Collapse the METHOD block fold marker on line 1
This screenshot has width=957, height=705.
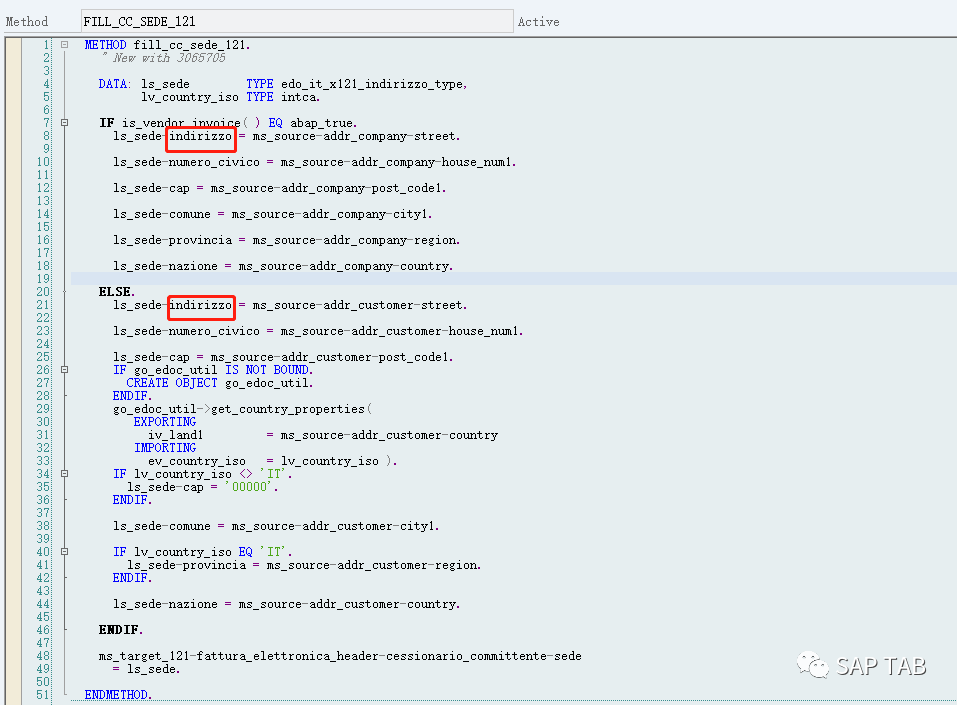coord(64,45)
